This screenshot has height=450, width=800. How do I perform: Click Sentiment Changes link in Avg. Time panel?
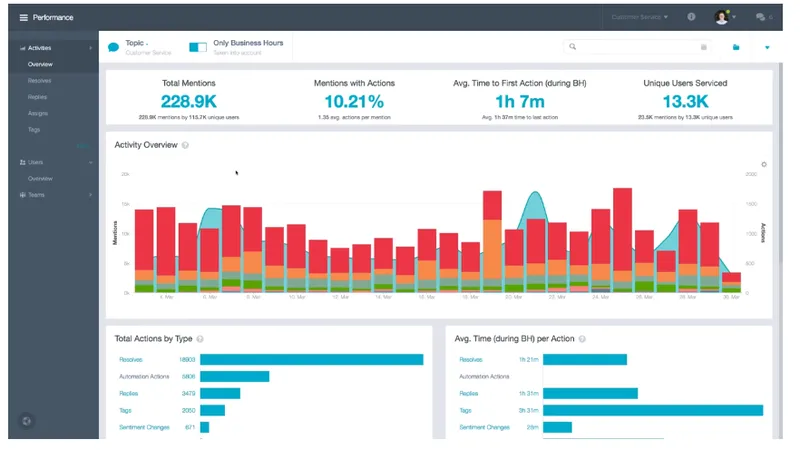(x=484, y=427)
